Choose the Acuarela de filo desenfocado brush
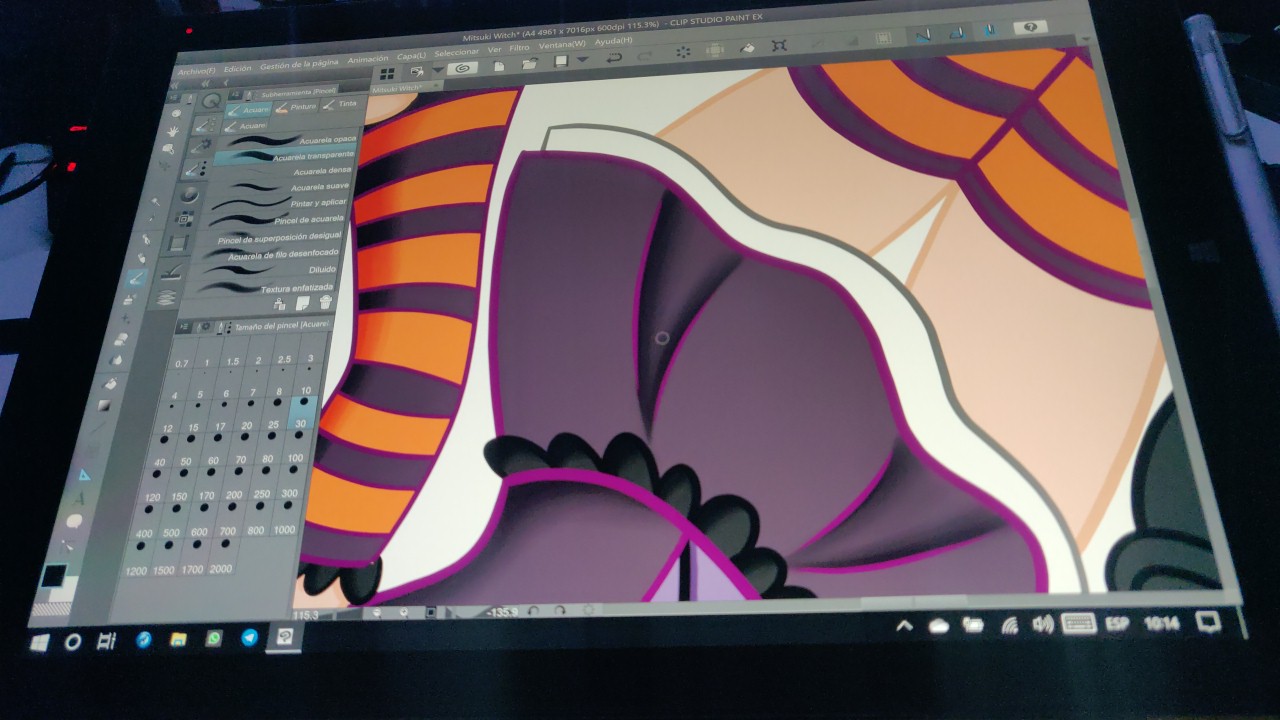 point(270,252)
